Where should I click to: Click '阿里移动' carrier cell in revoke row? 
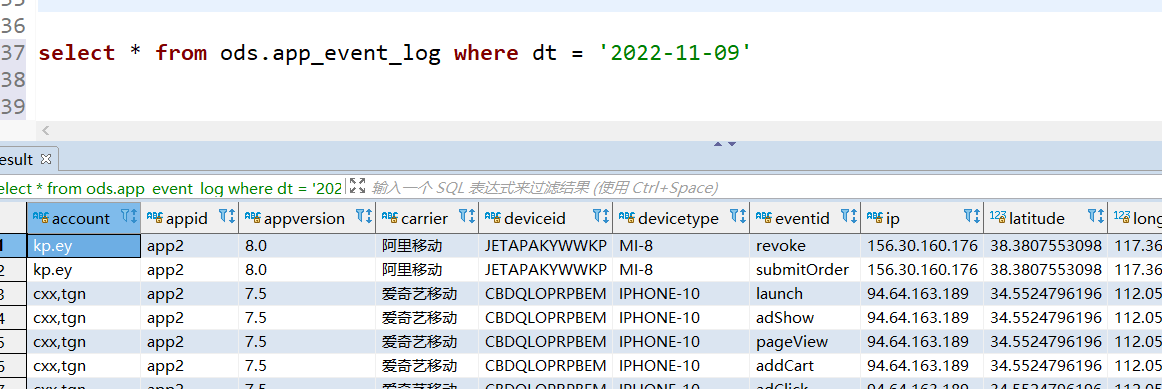[427, 245]
